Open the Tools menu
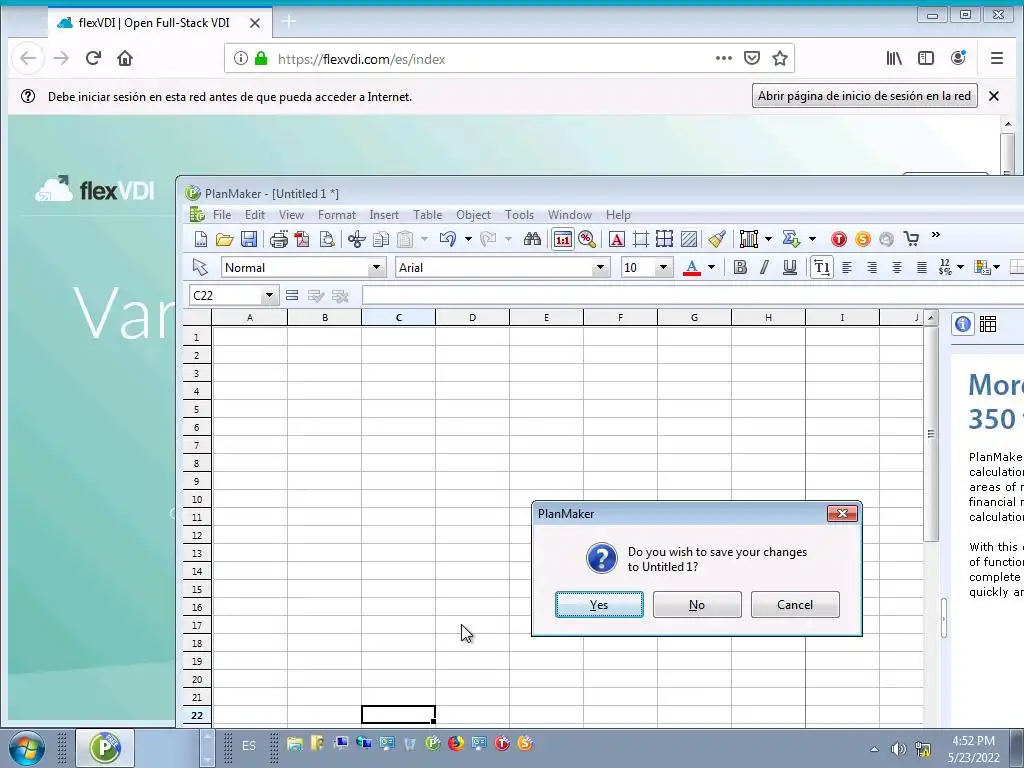Image resolution: width=1024 pixels, height=768 pixels. coord(519,215)
